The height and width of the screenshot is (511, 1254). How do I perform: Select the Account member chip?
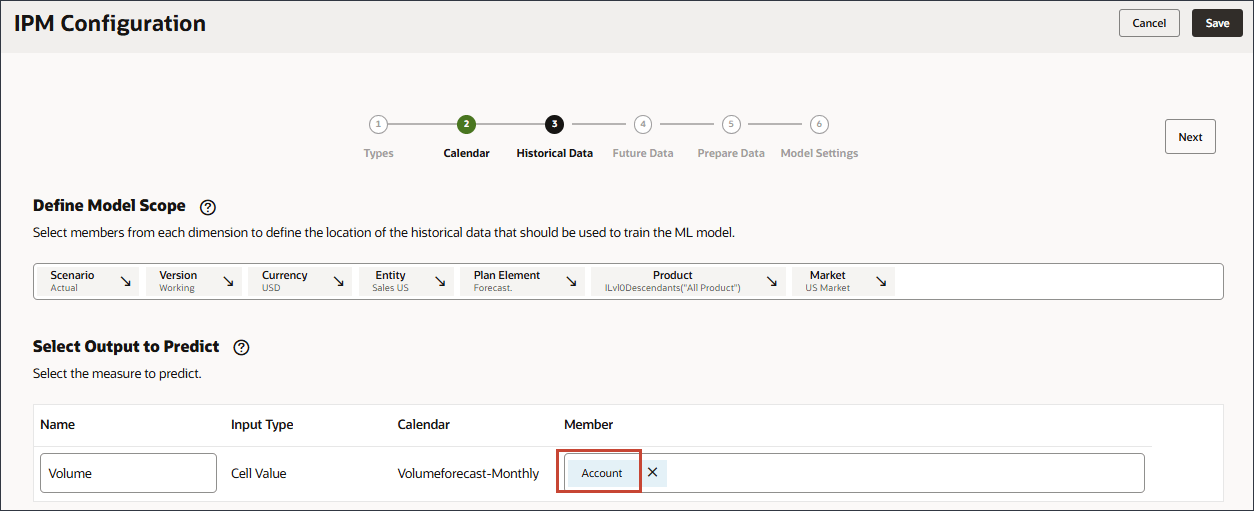(602, 473)
